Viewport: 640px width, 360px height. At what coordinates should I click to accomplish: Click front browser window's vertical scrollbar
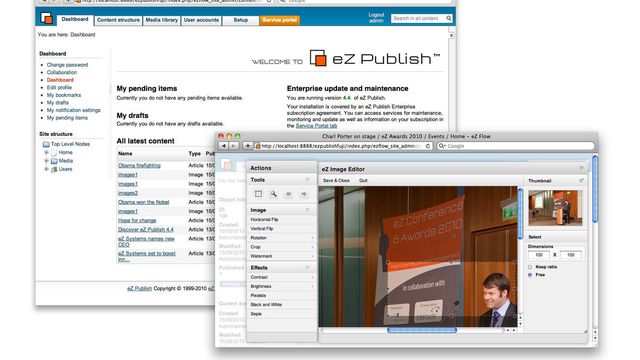pos(595,189)
